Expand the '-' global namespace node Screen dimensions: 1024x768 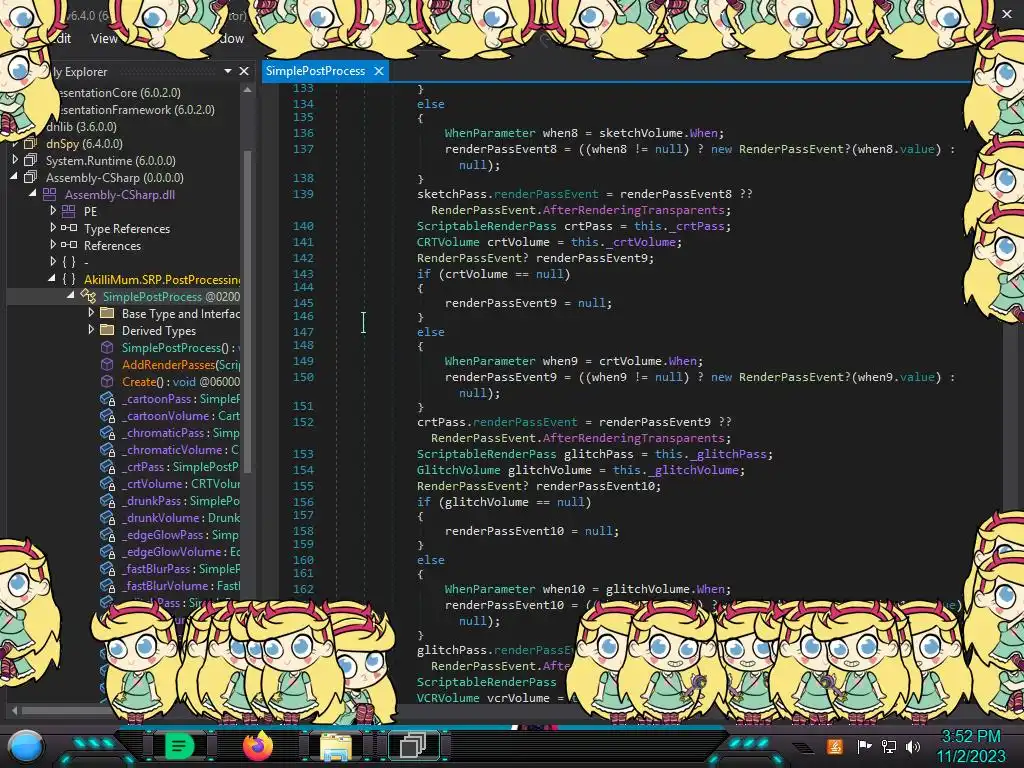click(x=53, y=261)
